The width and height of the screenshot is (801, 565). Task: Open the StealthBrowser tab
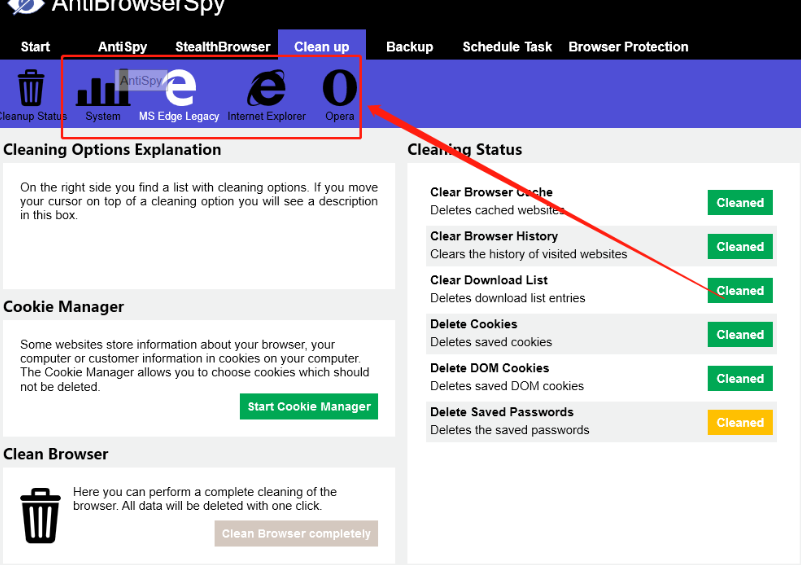223,47
